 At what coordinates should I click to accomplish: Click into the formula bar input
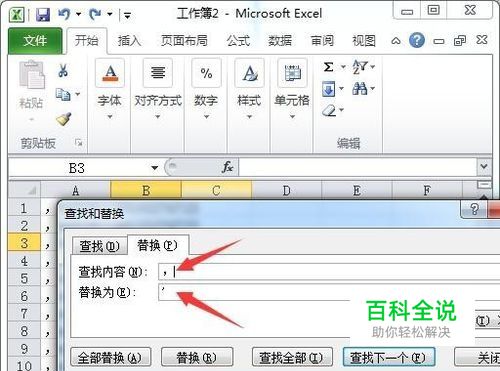pyautogui.click(x=357, y=167)
